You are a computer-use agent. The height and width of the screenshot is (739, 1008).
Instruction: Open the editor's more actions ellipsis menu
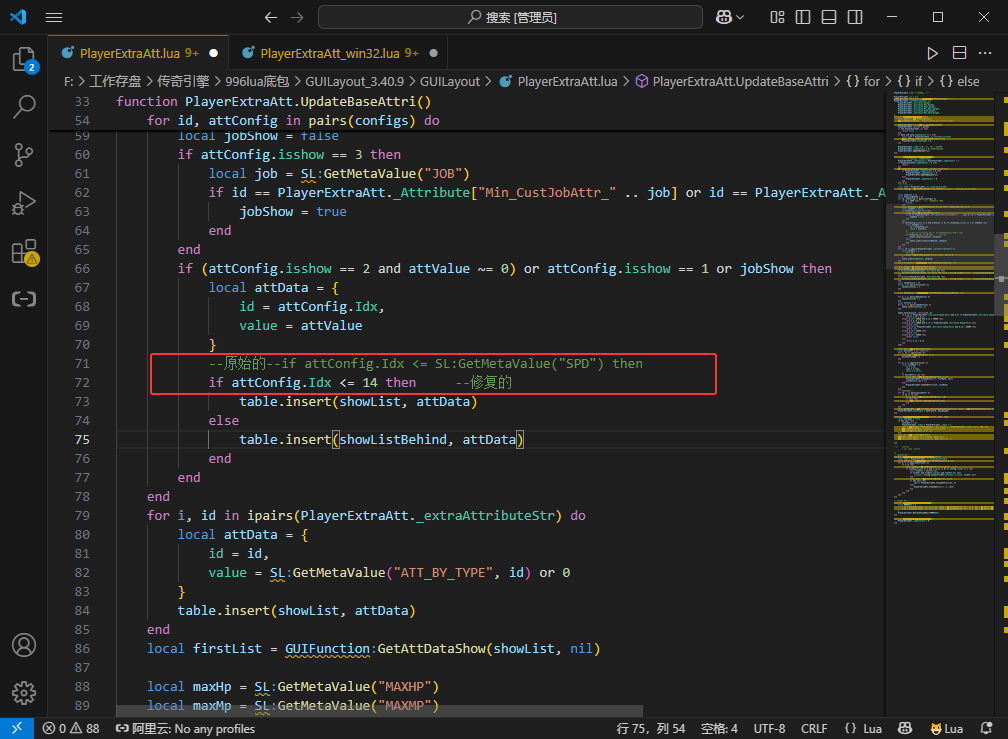[986, 53]
